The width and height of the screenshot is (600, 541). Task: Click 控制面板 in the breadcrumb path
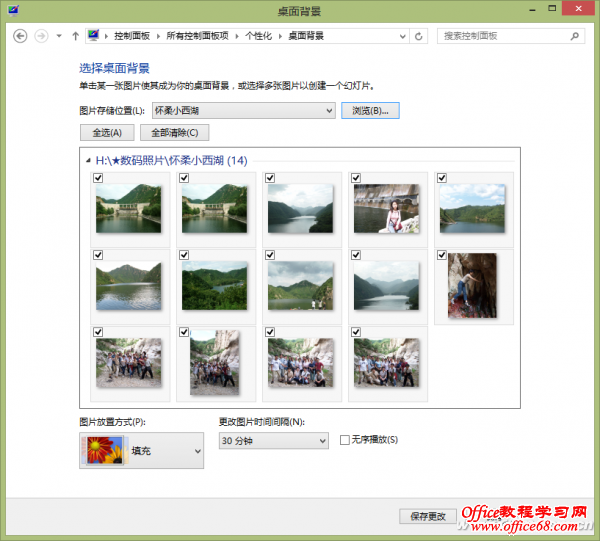(x=132, y=36)
